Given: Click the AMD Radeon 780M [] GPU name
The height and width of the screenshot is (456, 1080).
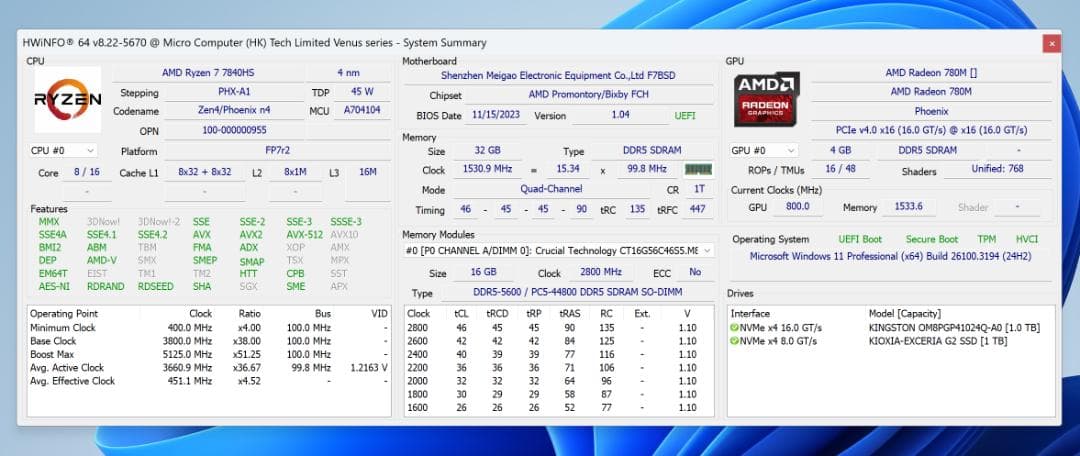Looking at the screenshot, I should click(931, 72).
